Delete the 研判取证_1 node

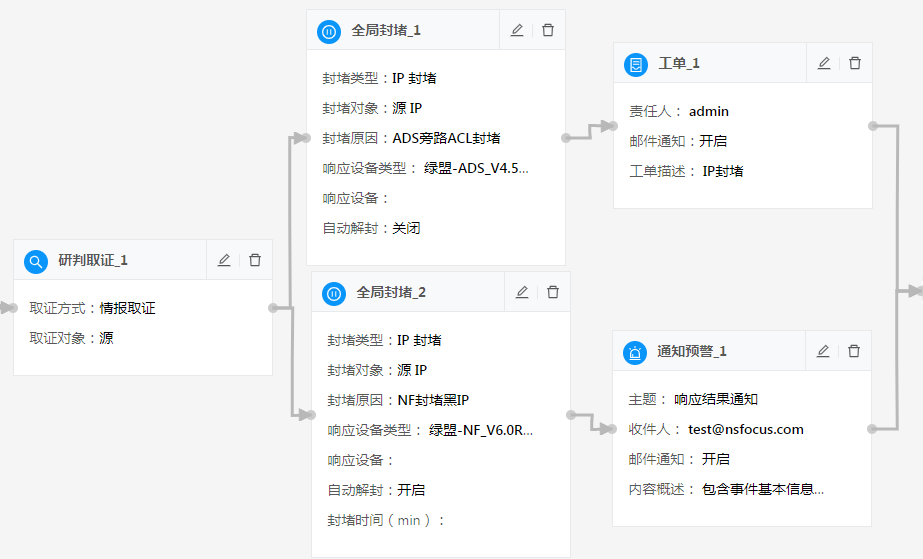(255, 260)
